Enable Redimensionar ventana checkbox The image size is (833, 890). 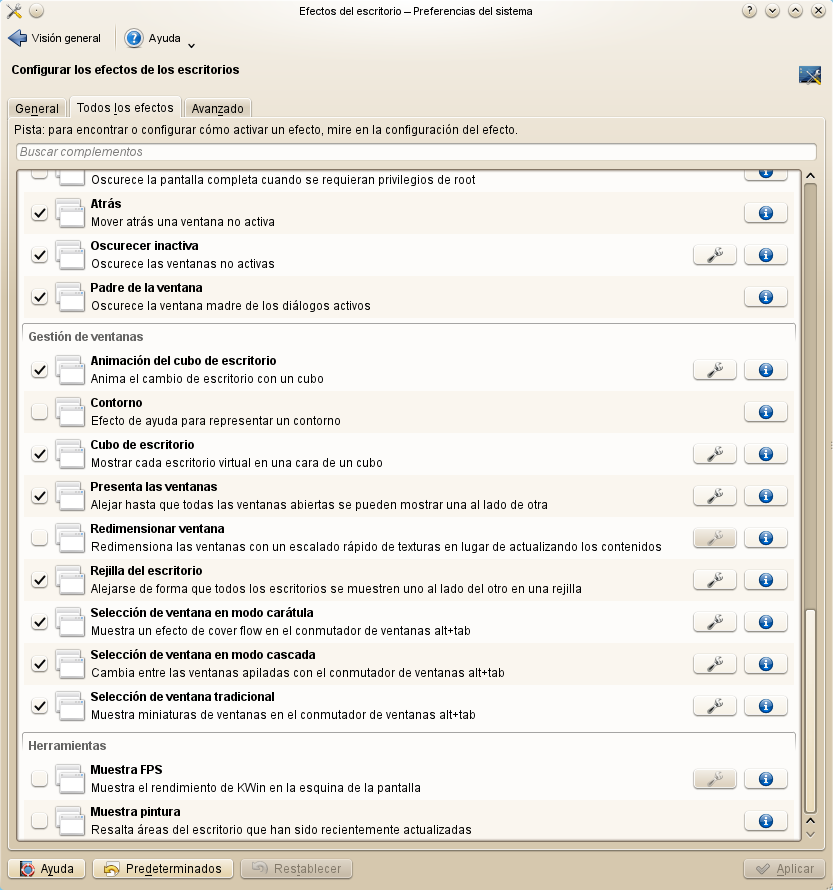(39, 538)
